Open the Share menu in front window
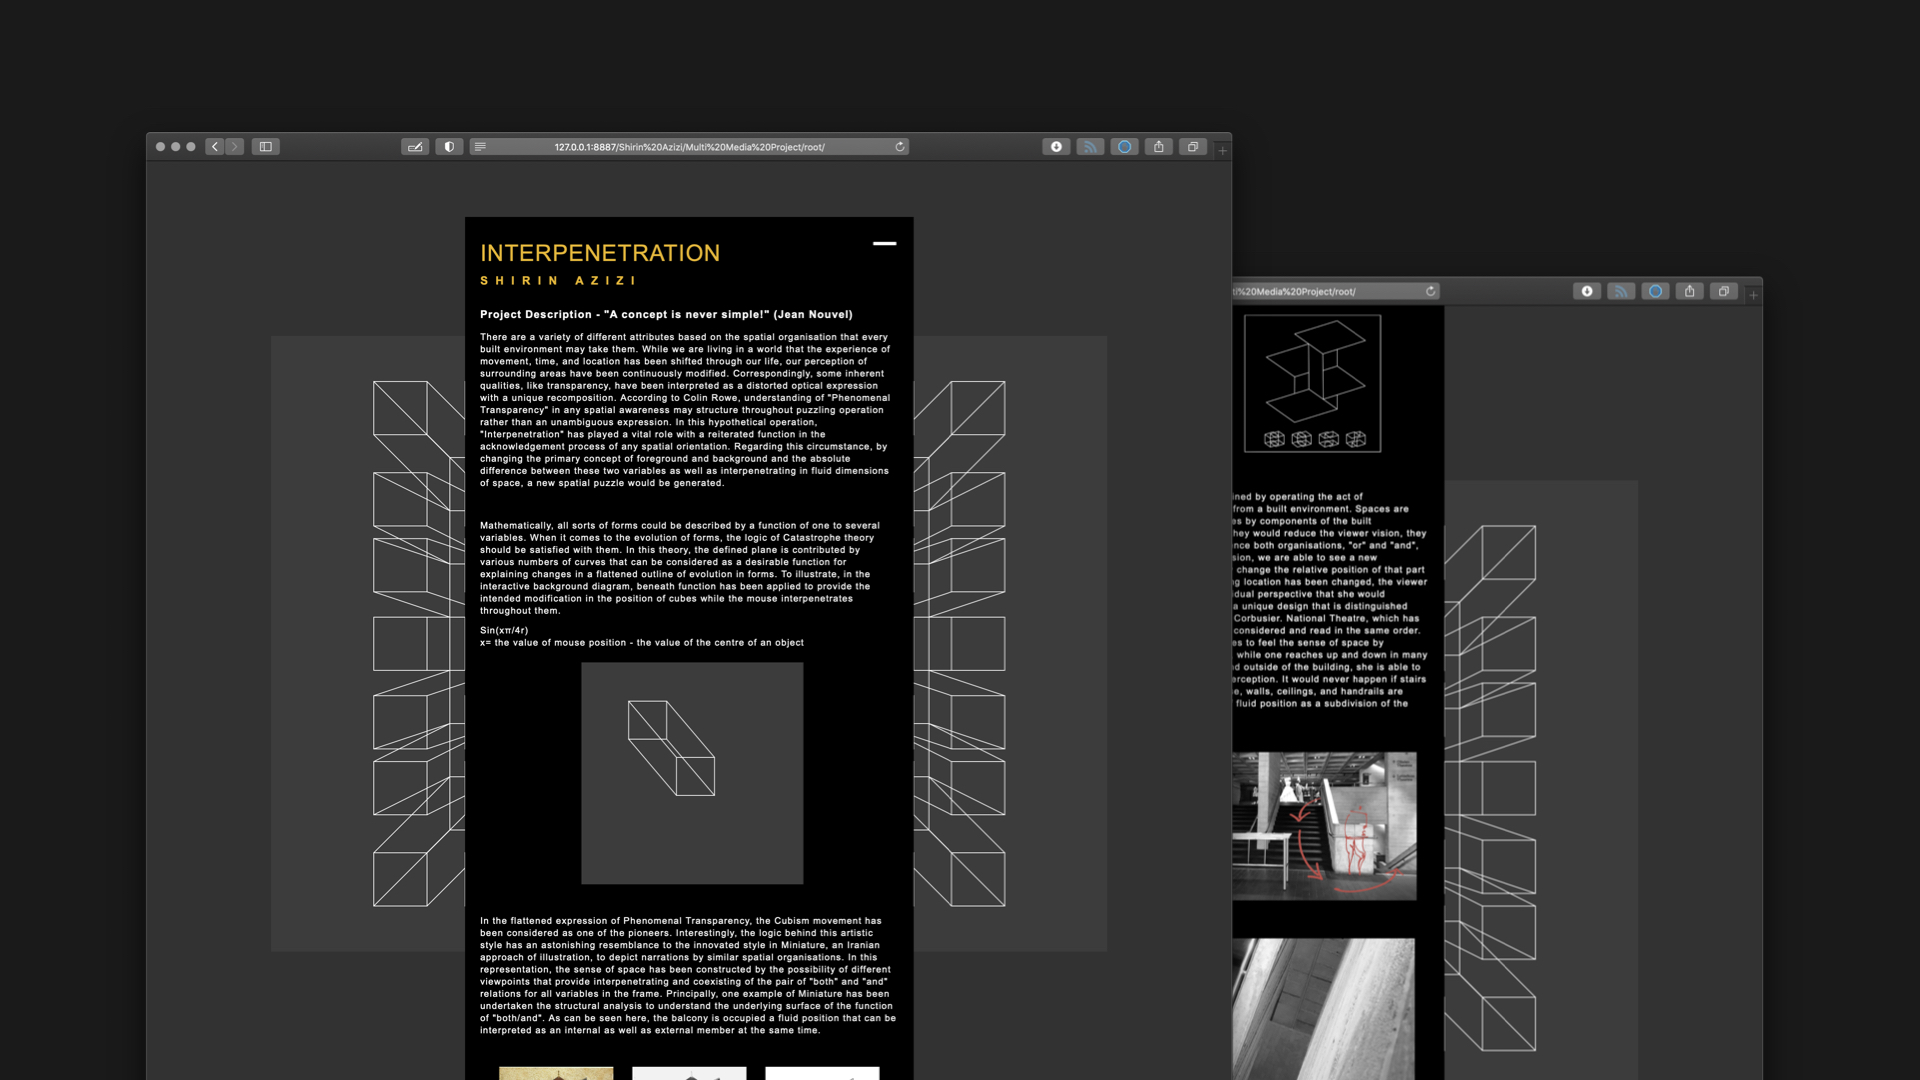Image resolution: width=1920 pixels, height=1080 pixels. tap(1158, 147)
